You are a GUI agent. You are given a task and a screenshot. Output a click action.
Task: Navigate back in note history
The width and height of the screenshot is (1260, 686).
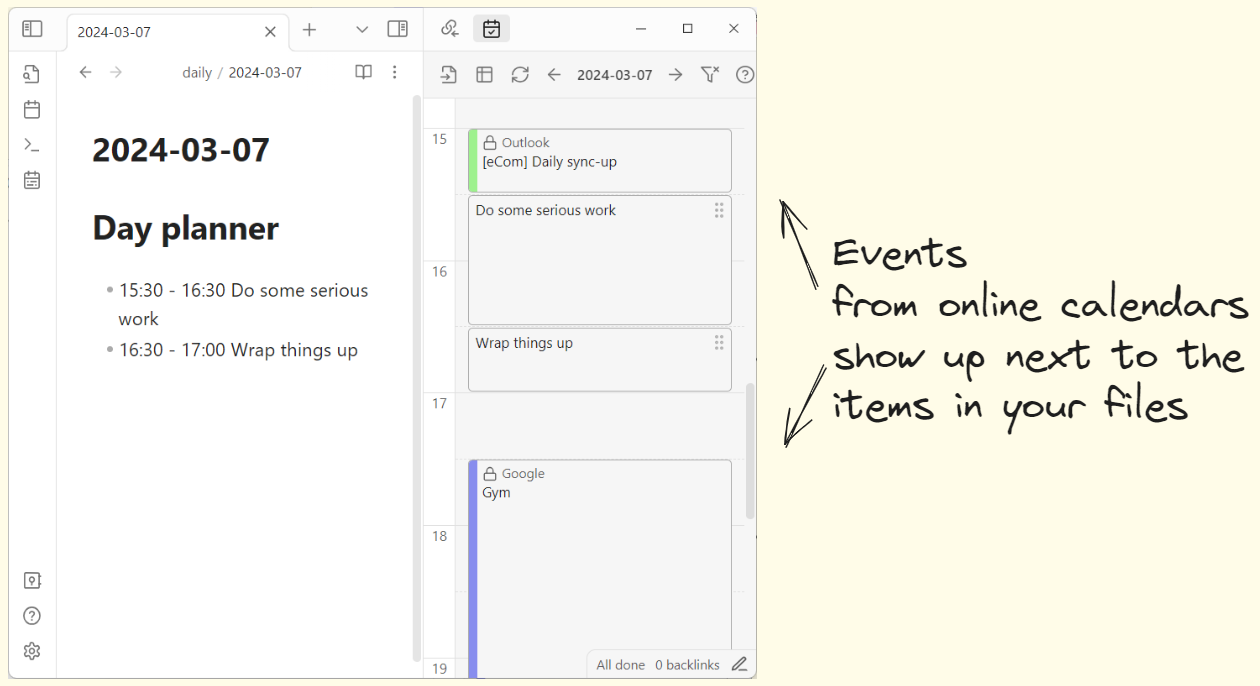tap(85, 72)
